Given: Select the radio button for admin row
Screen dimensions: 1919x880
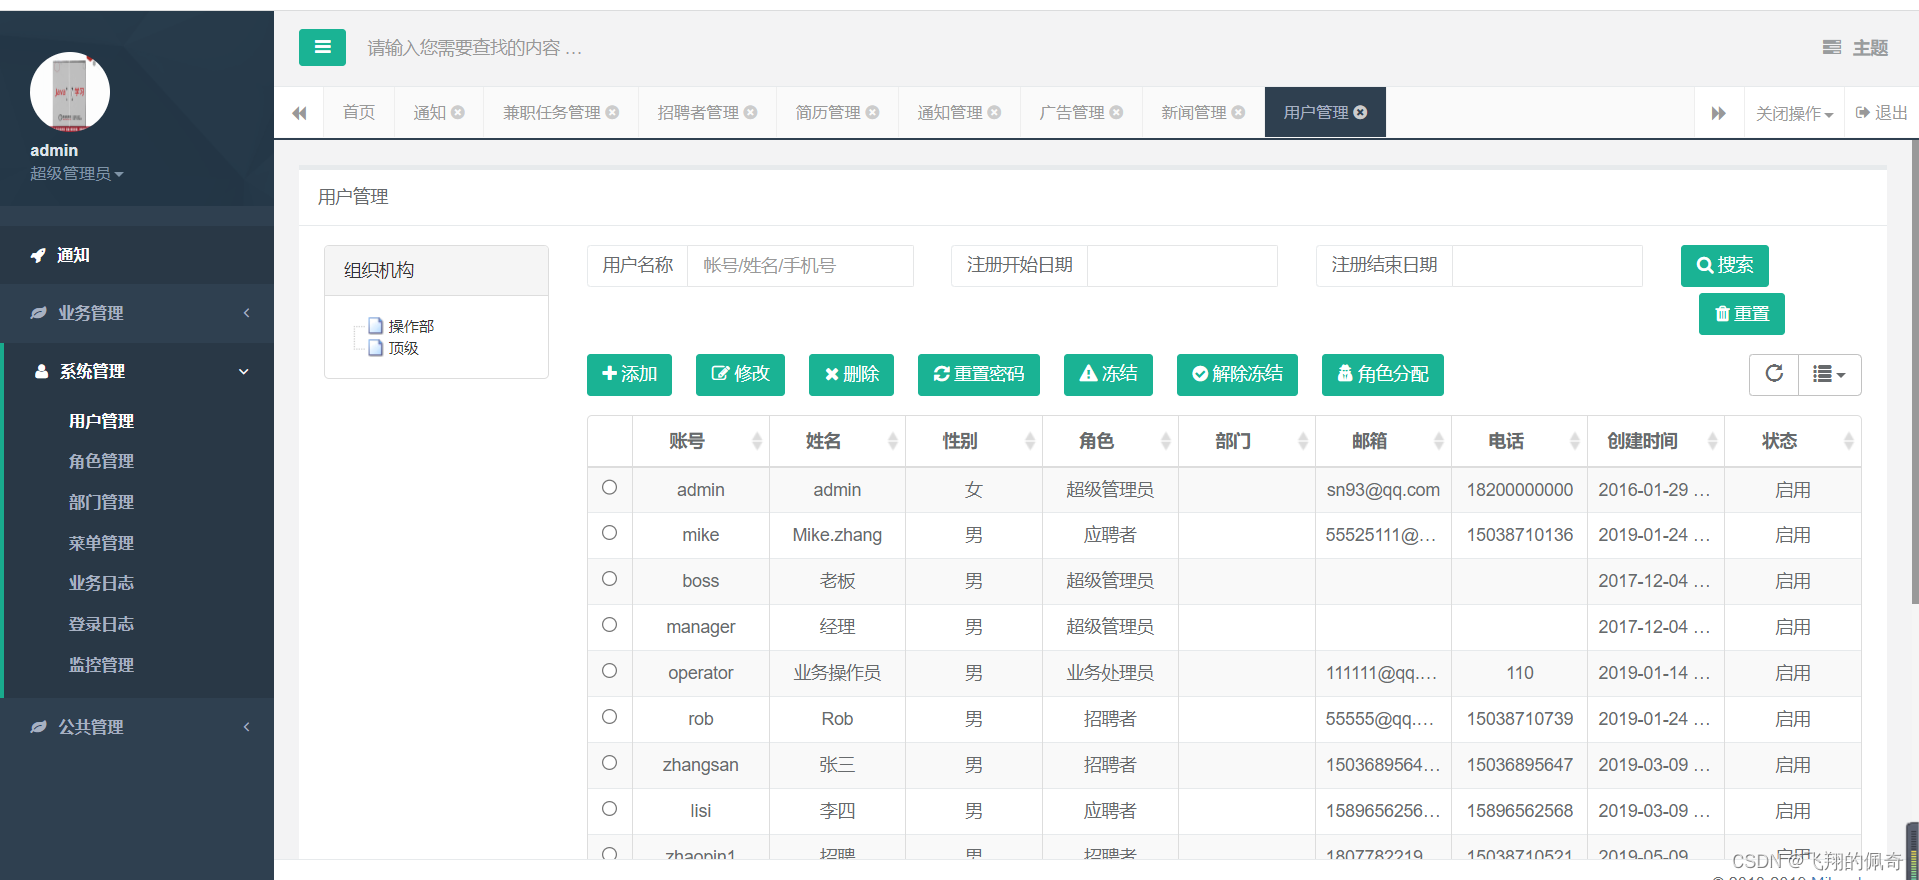Looking at the screenshot, I should [x=609, y=488].
